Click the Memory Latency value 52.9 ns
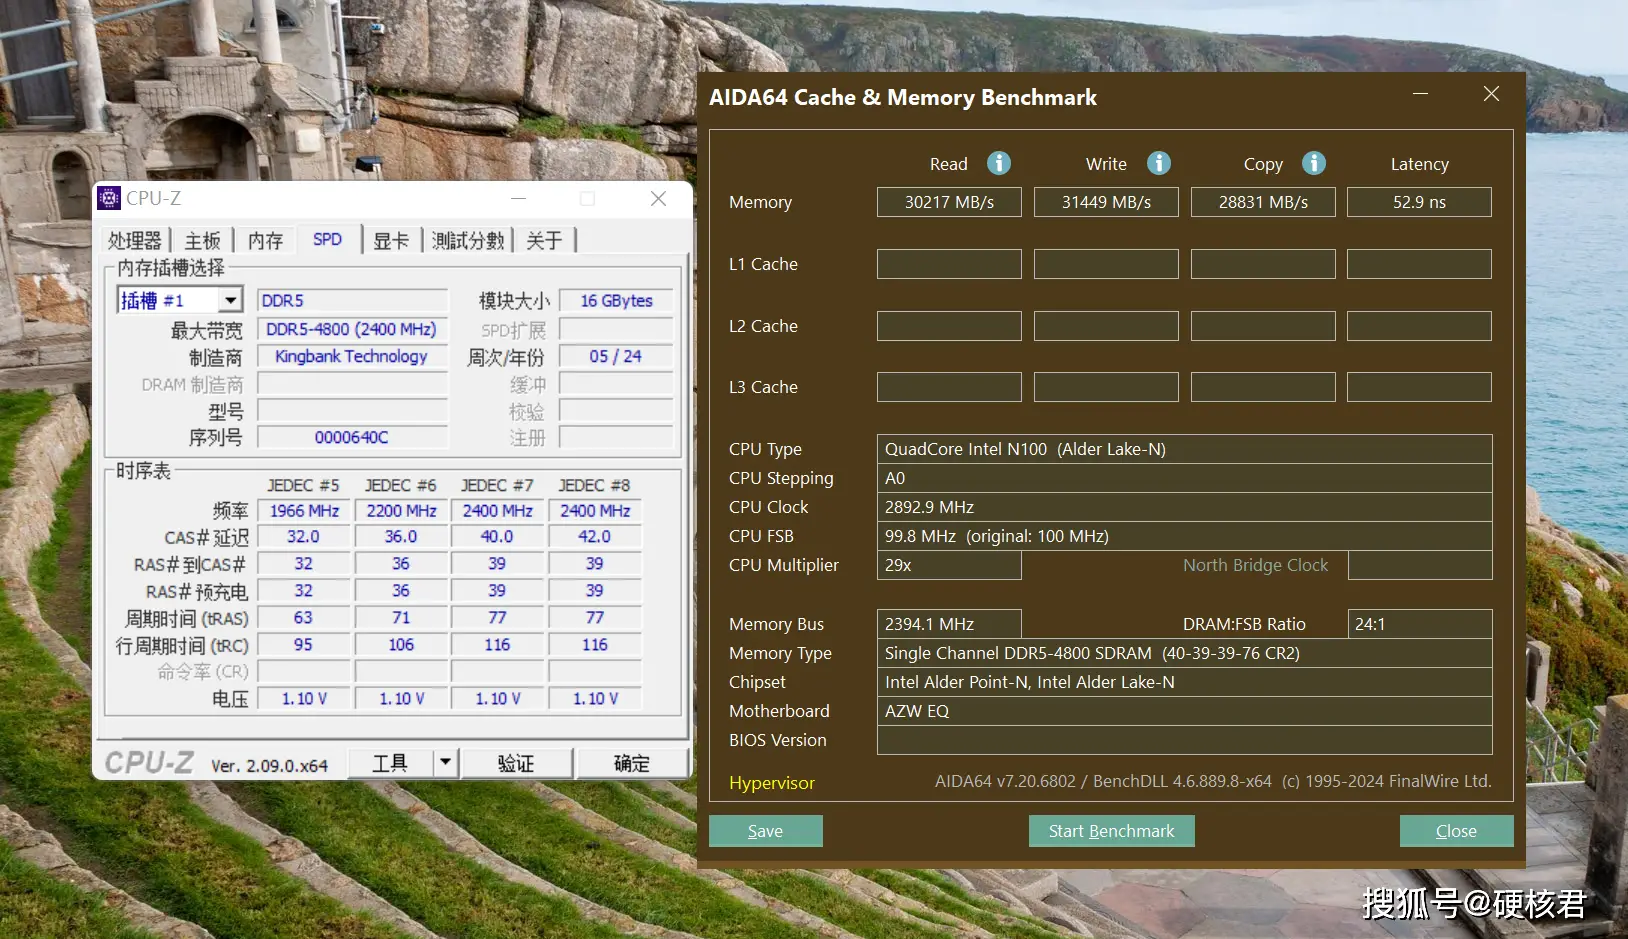The height and width of the screenshot is (939, 1628). [x=1419, y=202]
